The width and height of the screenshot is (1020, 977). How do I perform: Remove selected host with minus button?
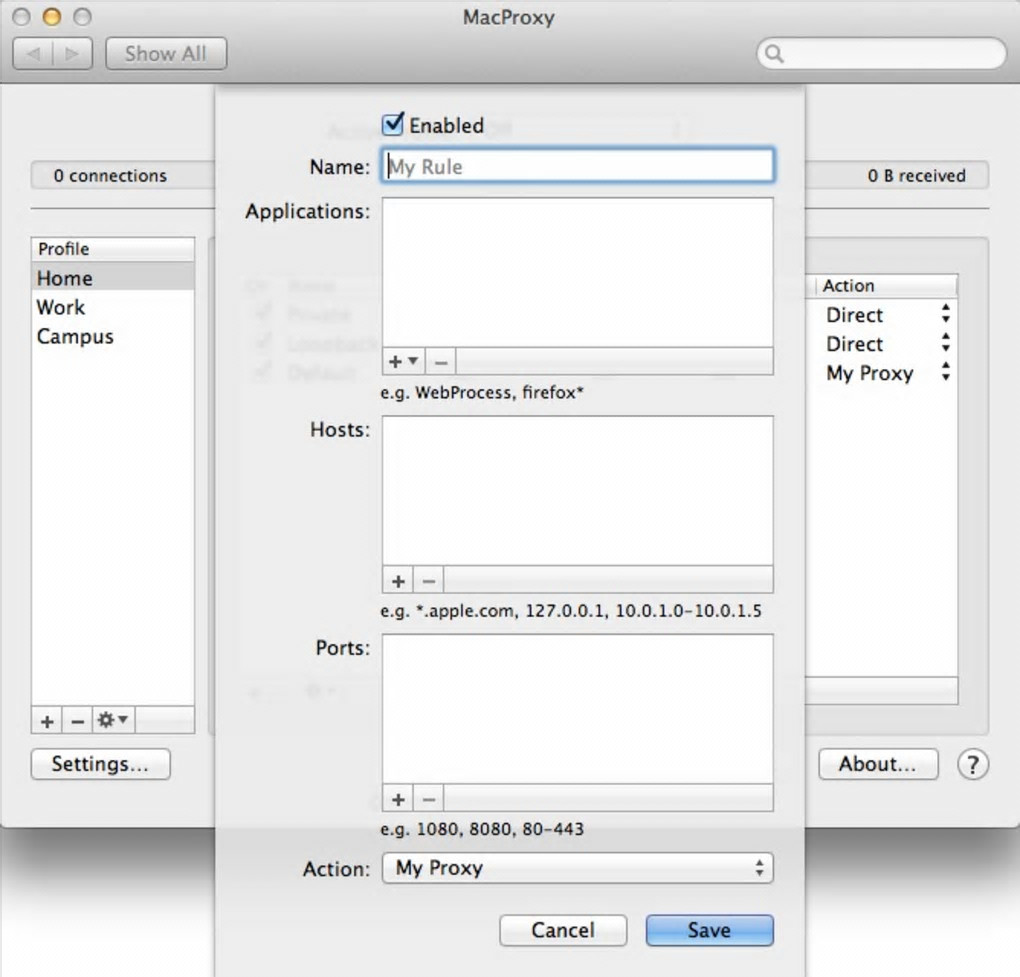pyautogui.click(x=429, y=580)
